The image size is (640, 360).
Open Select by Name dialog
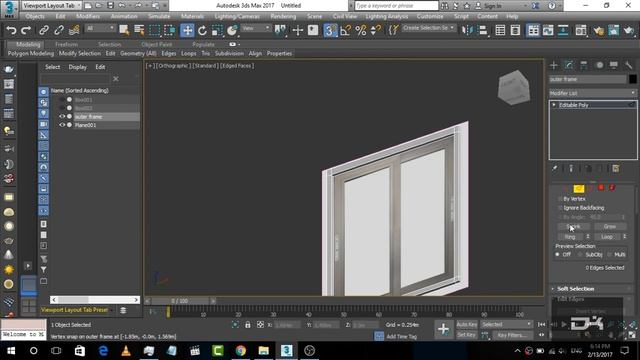point(139,30)
